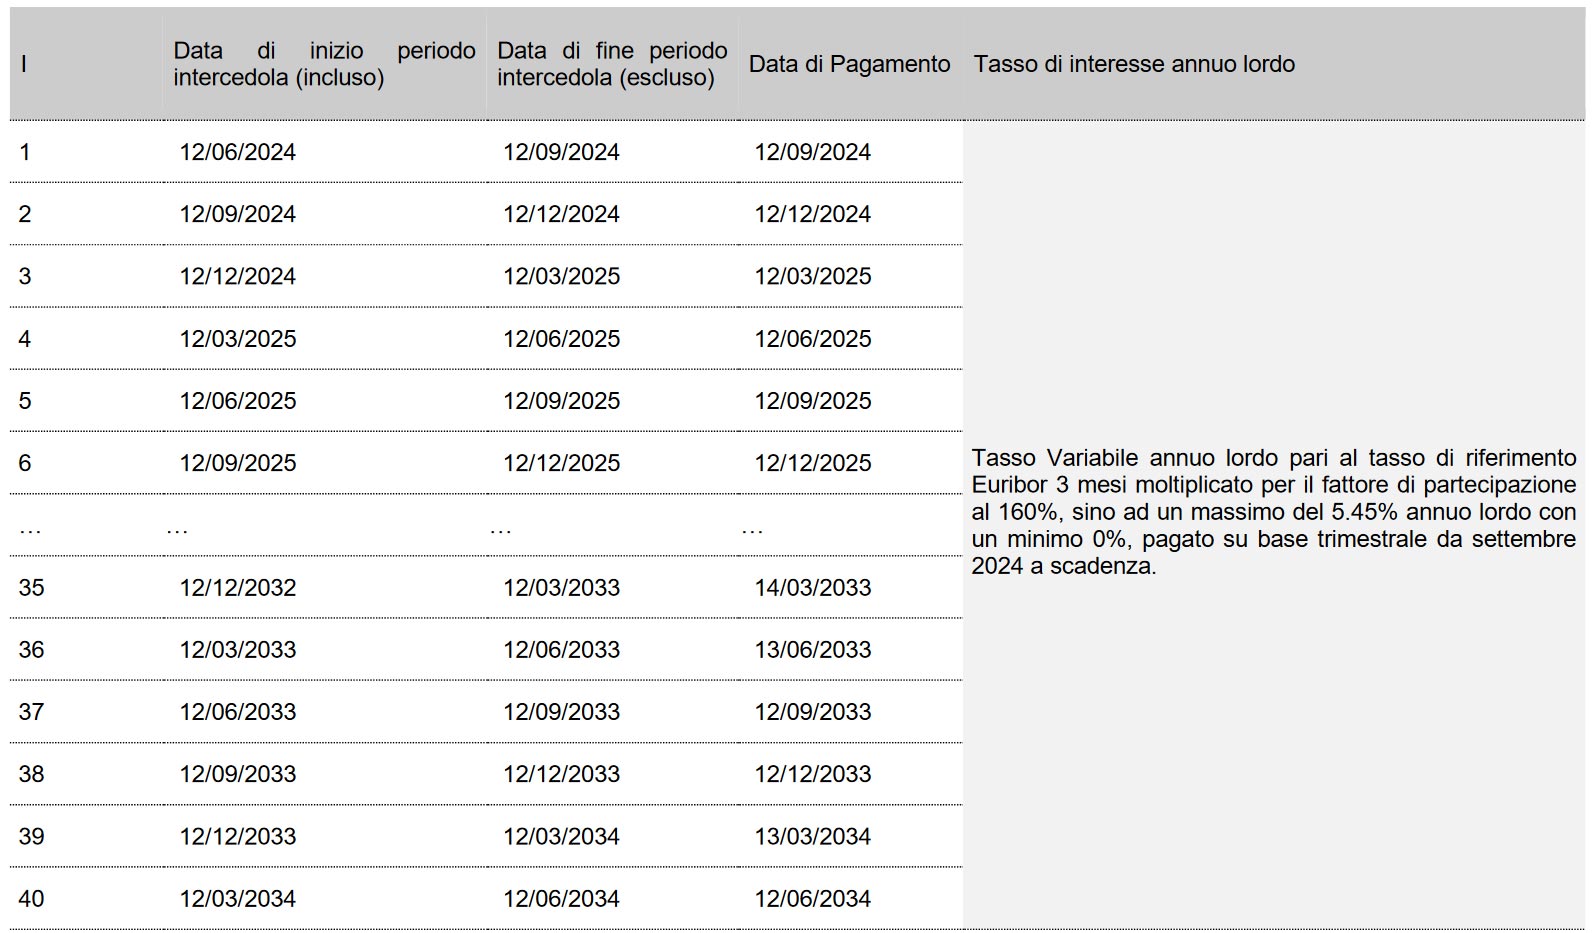This screenshot has height=933, width=1593.
Task: Select row number 6 in index column
Action: [x=25, y=463]
